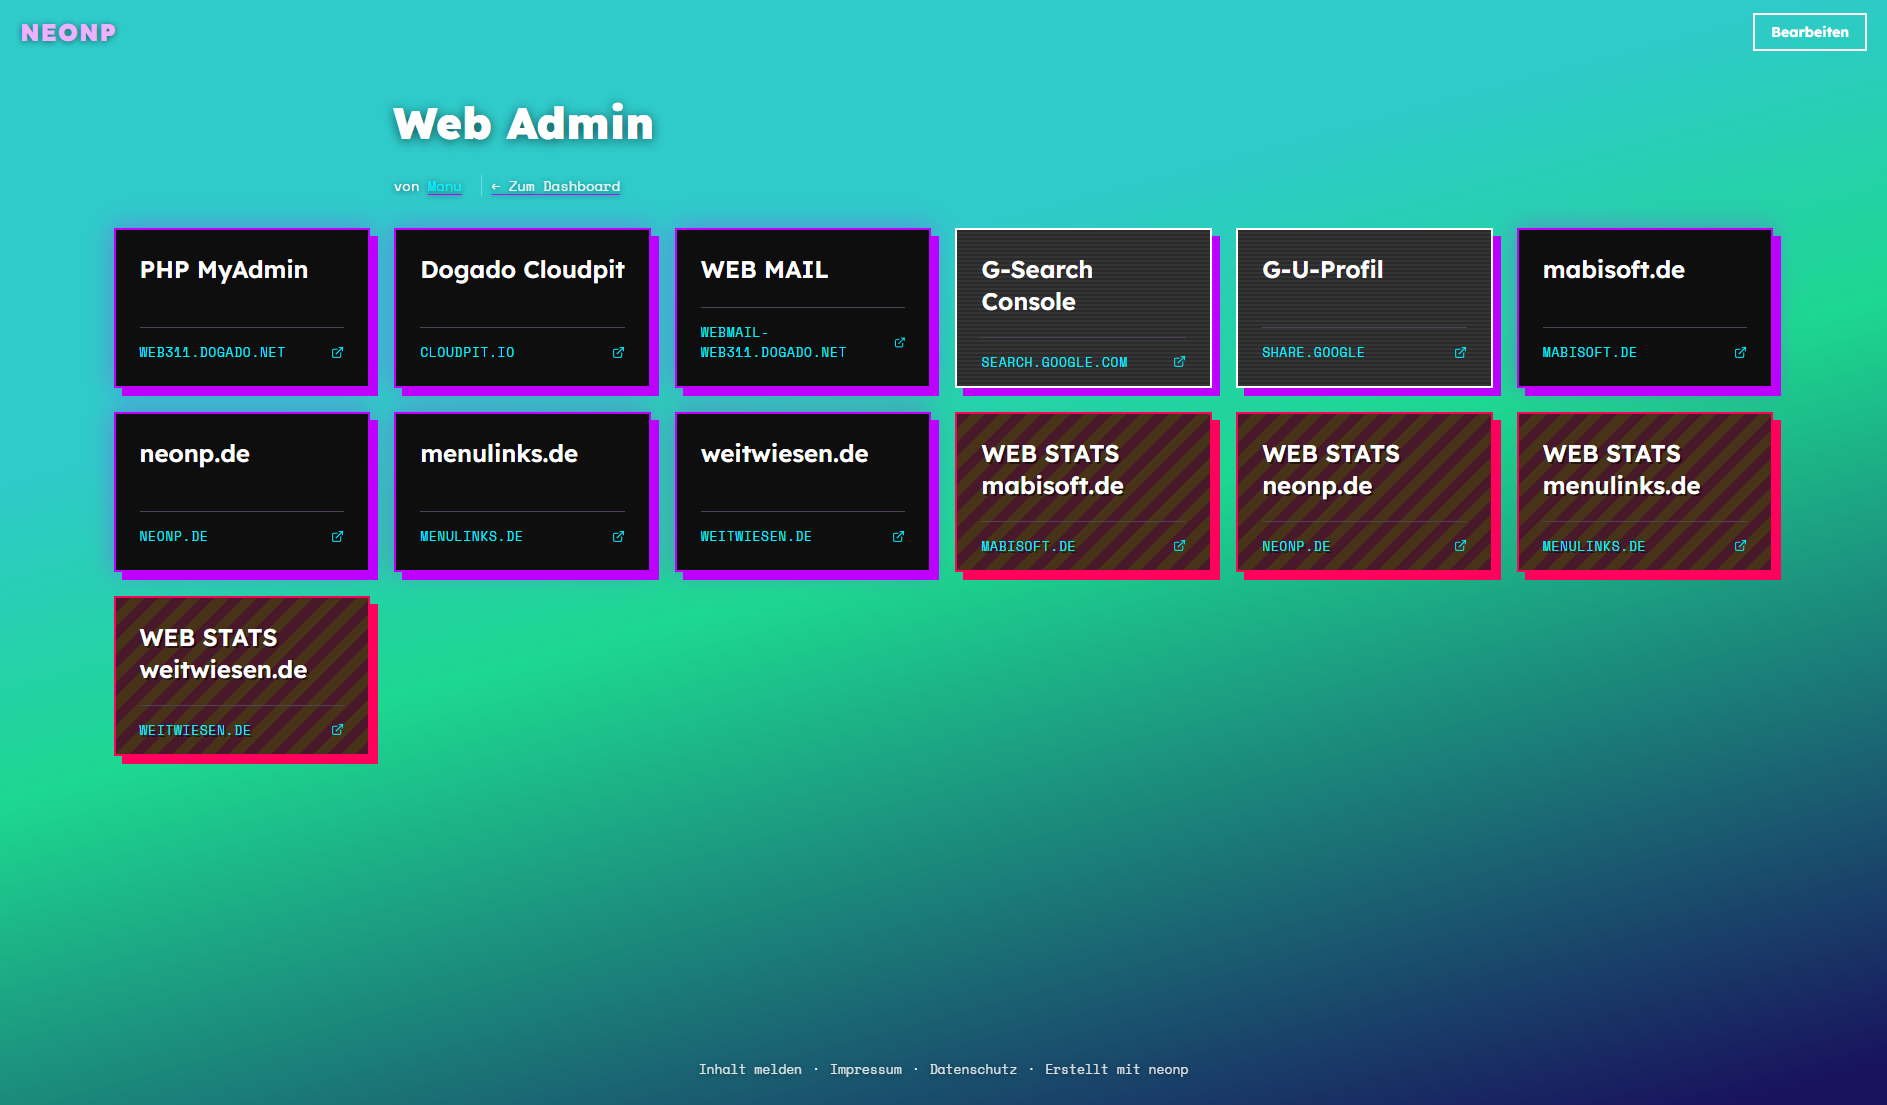
Task: Click external link icon on WEB STATS neonp.de
Action: (x=1460, y=546)
